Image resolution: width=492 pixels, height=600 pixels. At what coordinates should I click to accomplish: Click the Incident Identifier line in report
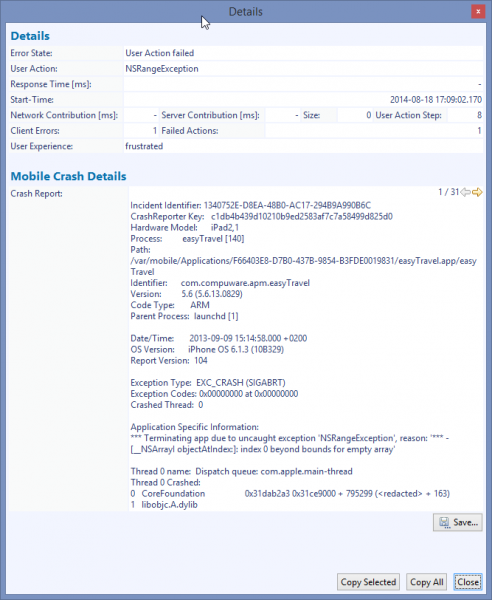click(x=251, y=205)
